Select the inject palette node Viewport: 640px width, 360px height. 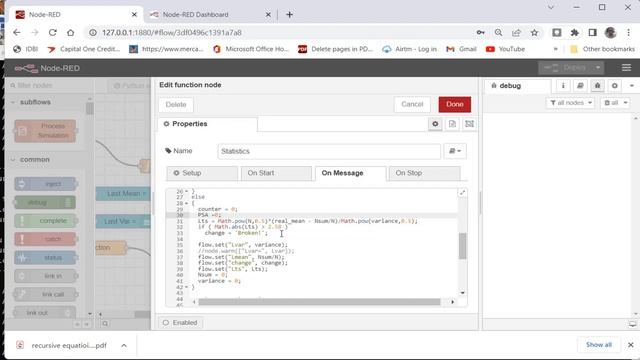pos(45,184)
